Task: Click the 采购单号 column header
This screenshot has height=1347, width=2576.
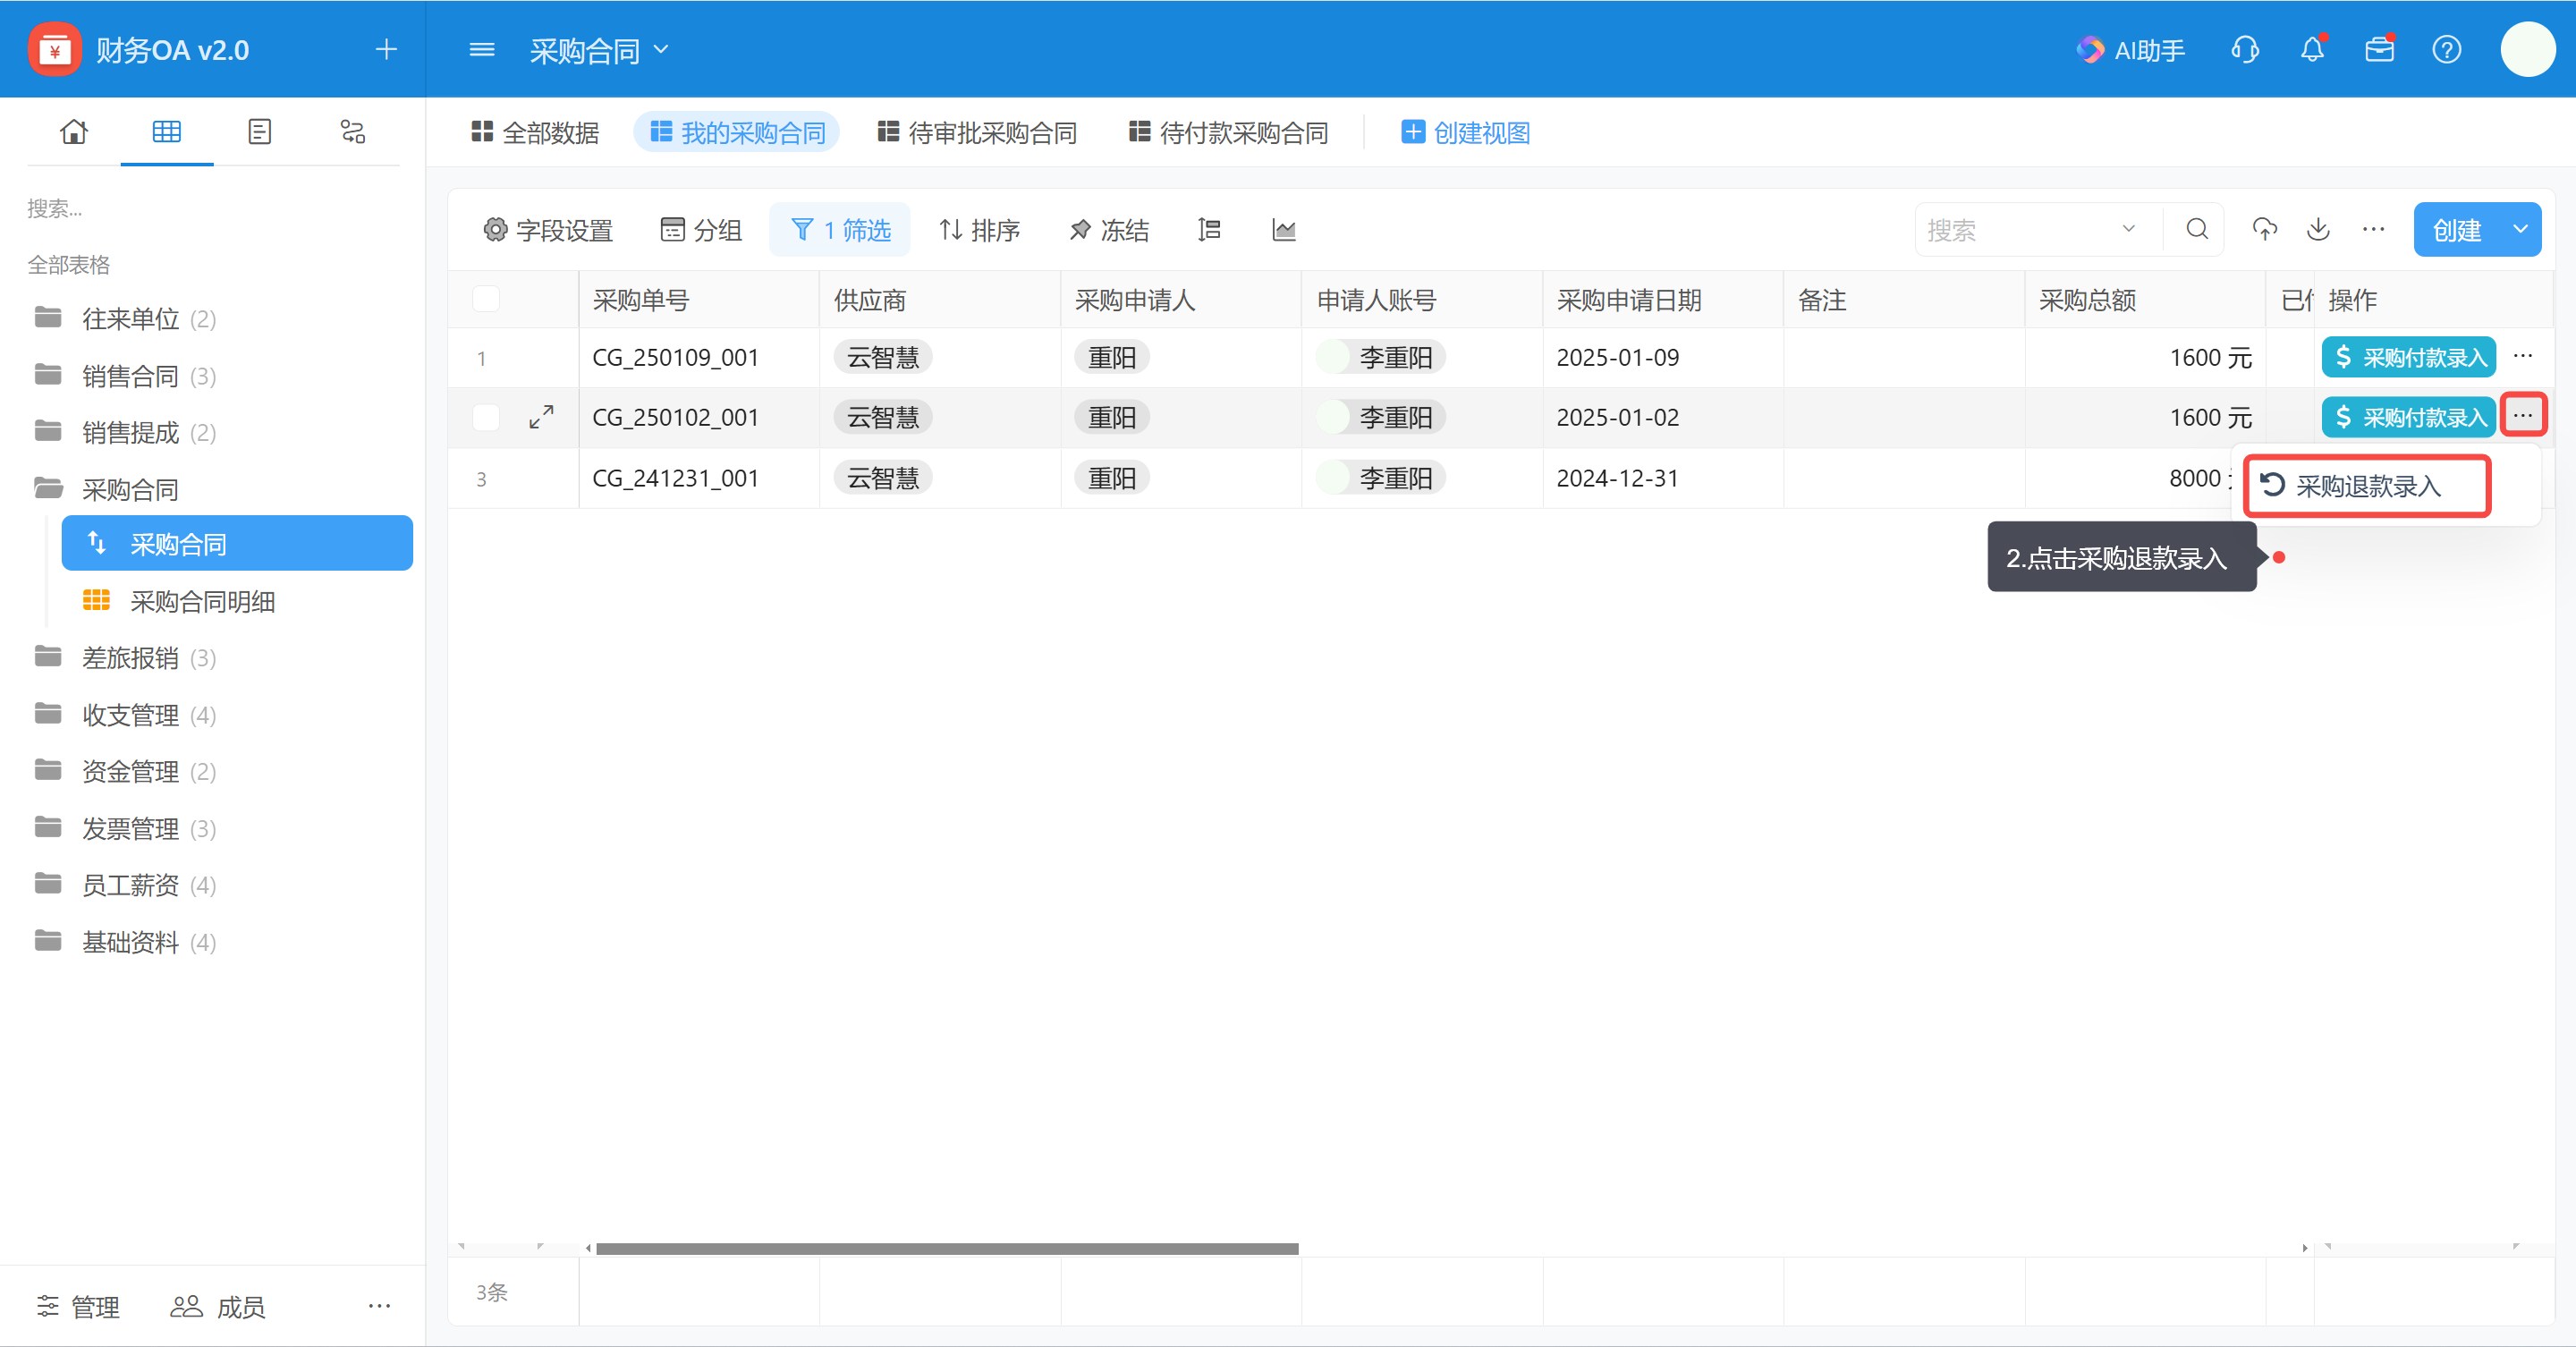Action: coord(698,299)
